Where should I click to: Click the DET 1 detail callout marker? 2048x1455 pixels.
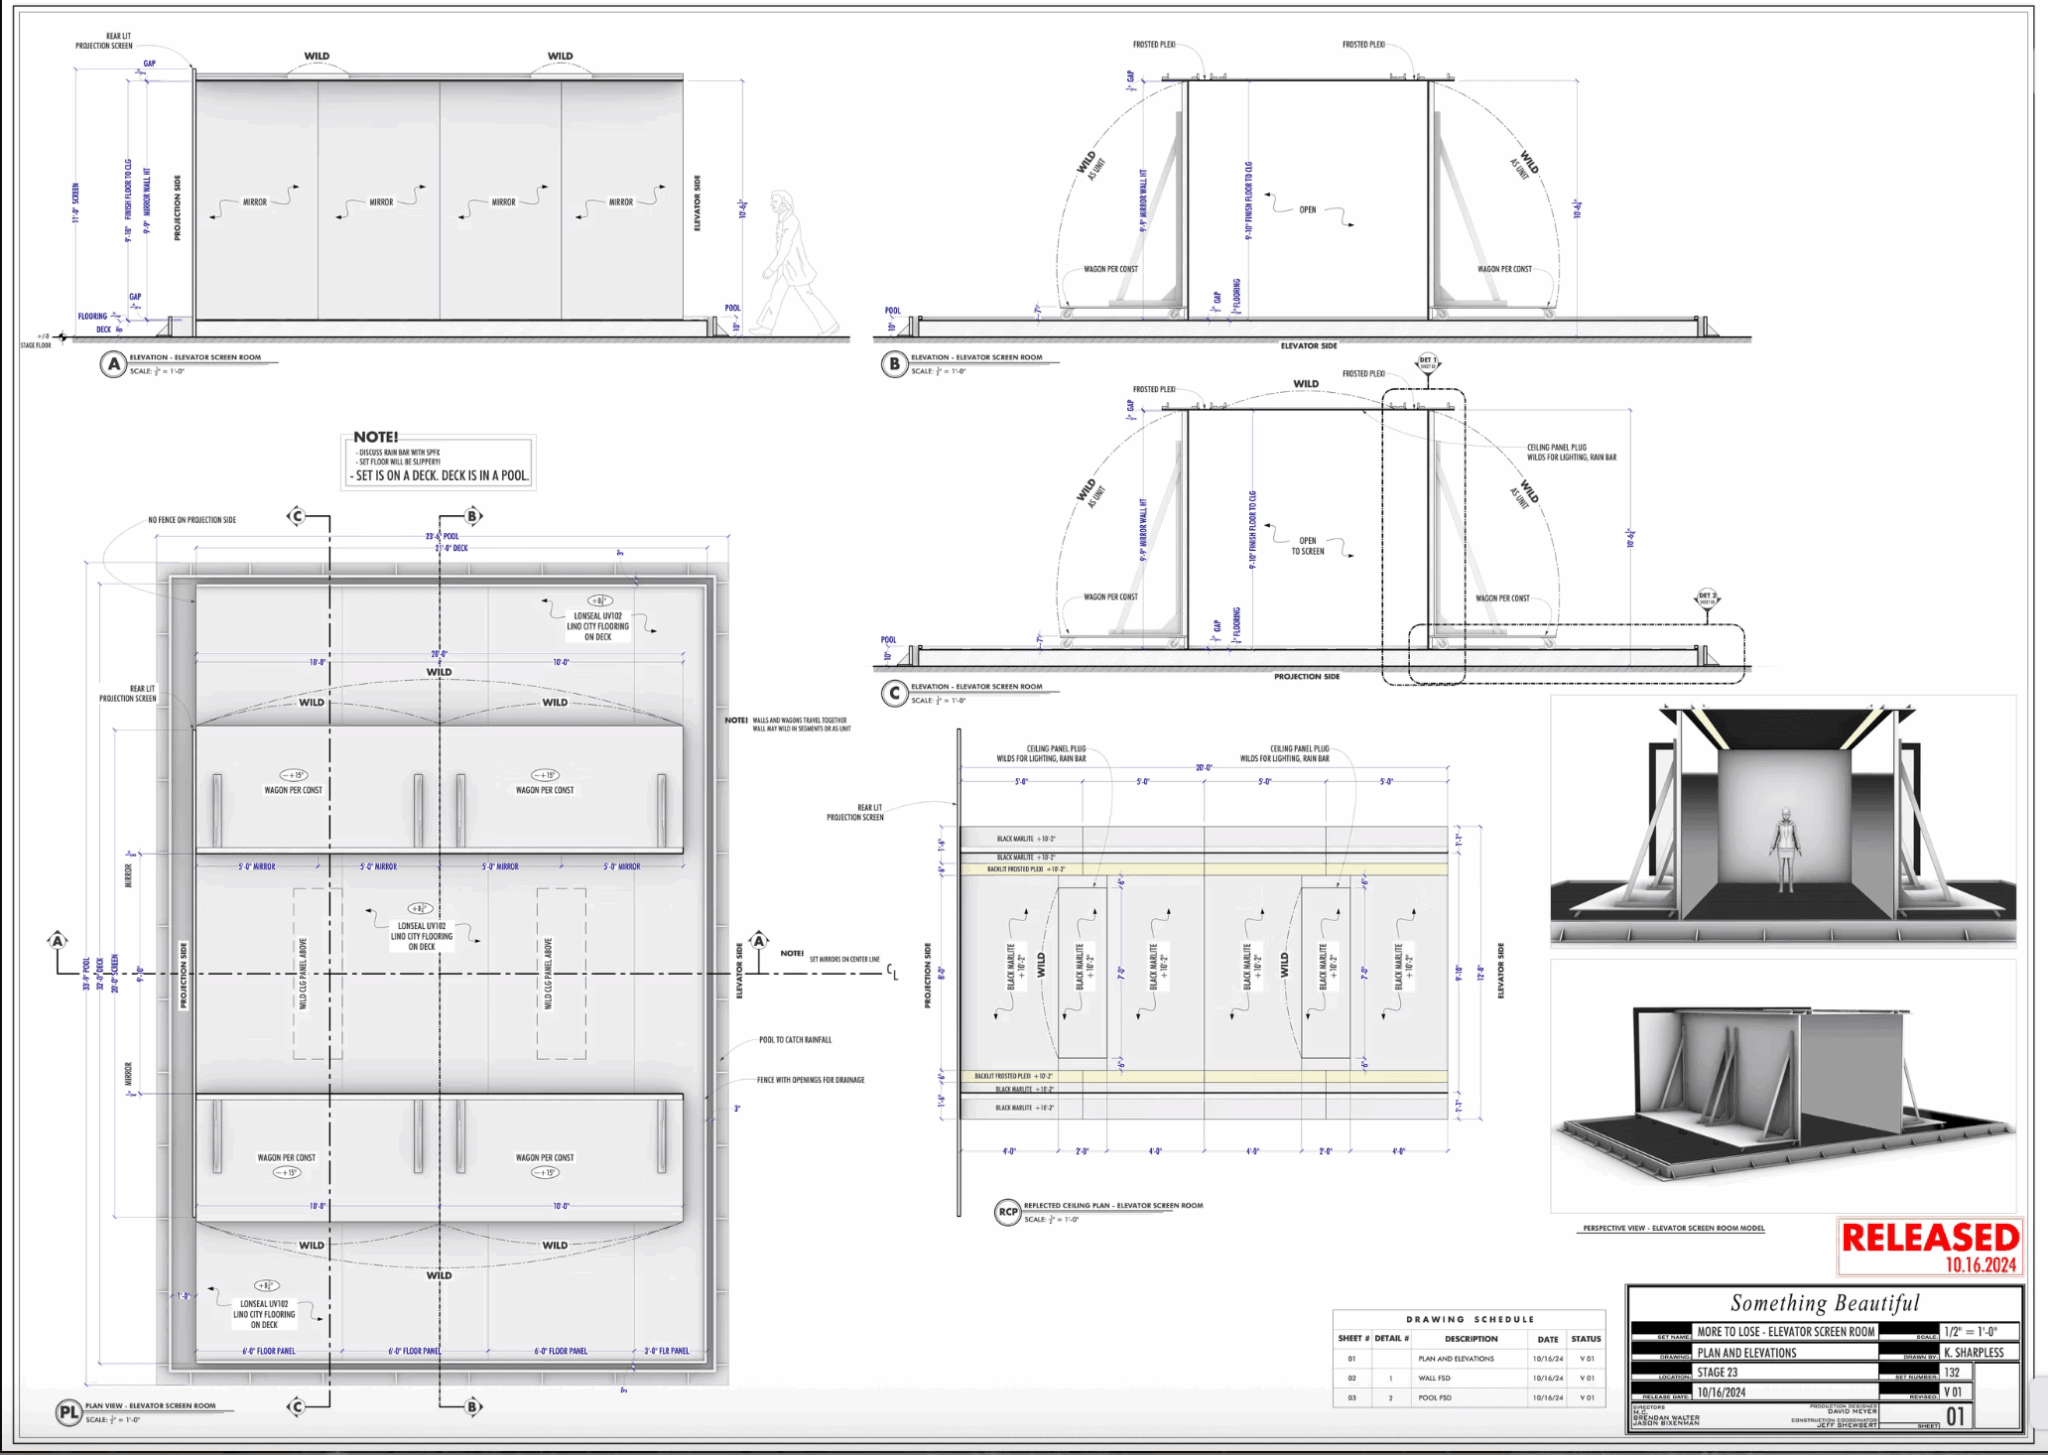pyautogui.click(x=1427, y=362)
